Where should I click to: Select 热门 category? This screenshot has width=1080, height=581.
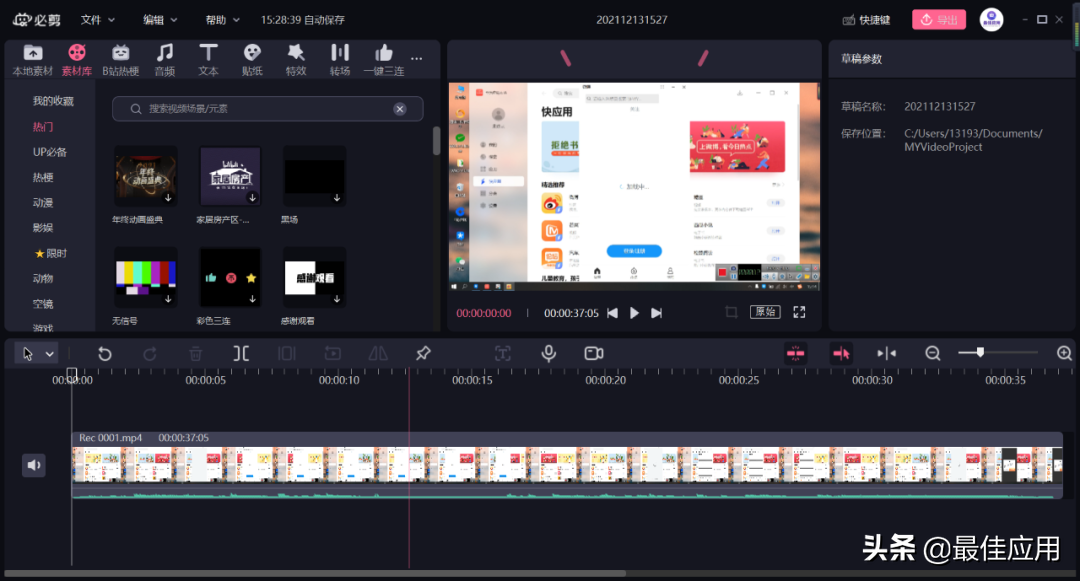[43, 127]
